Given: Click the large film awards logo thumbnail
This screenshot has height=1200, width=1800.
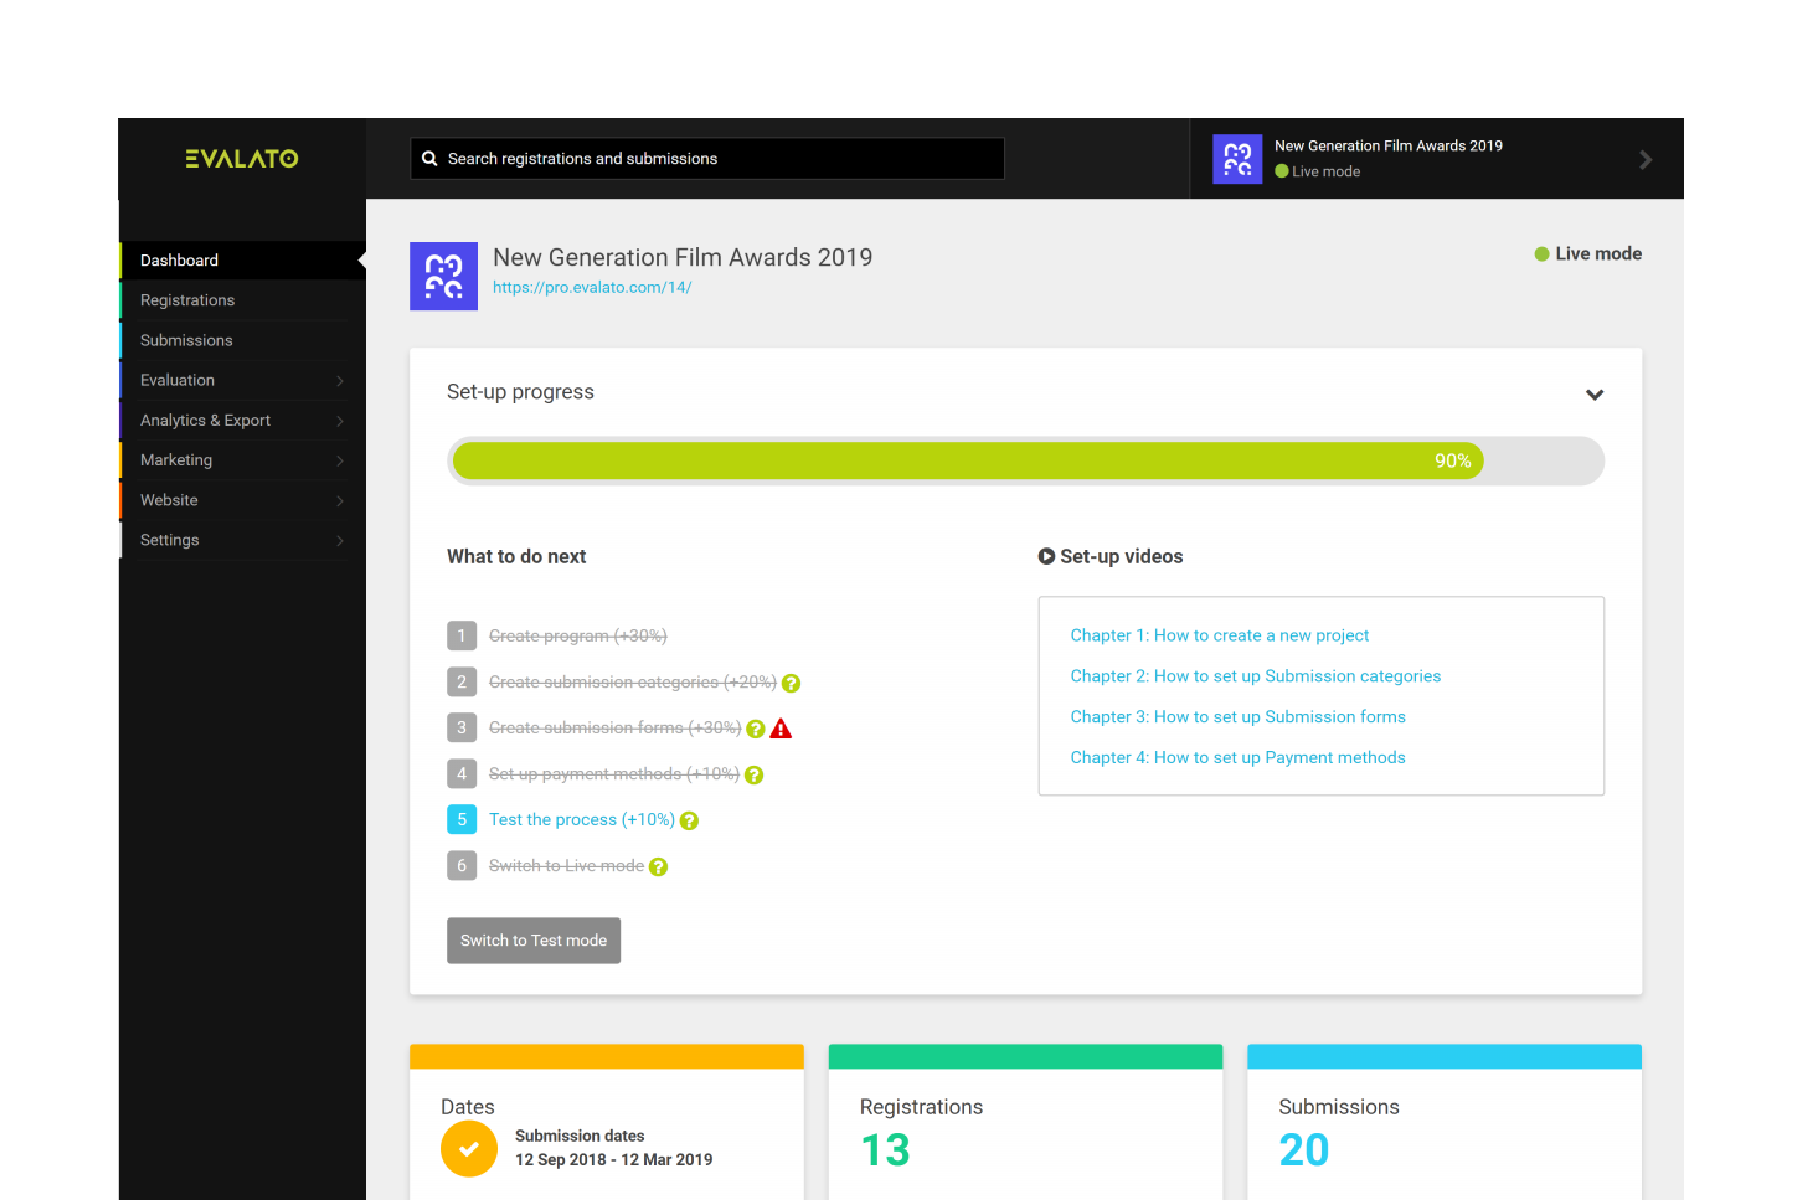Looking at the screenshot, I should pyautogui.click(x=444, y=276).
